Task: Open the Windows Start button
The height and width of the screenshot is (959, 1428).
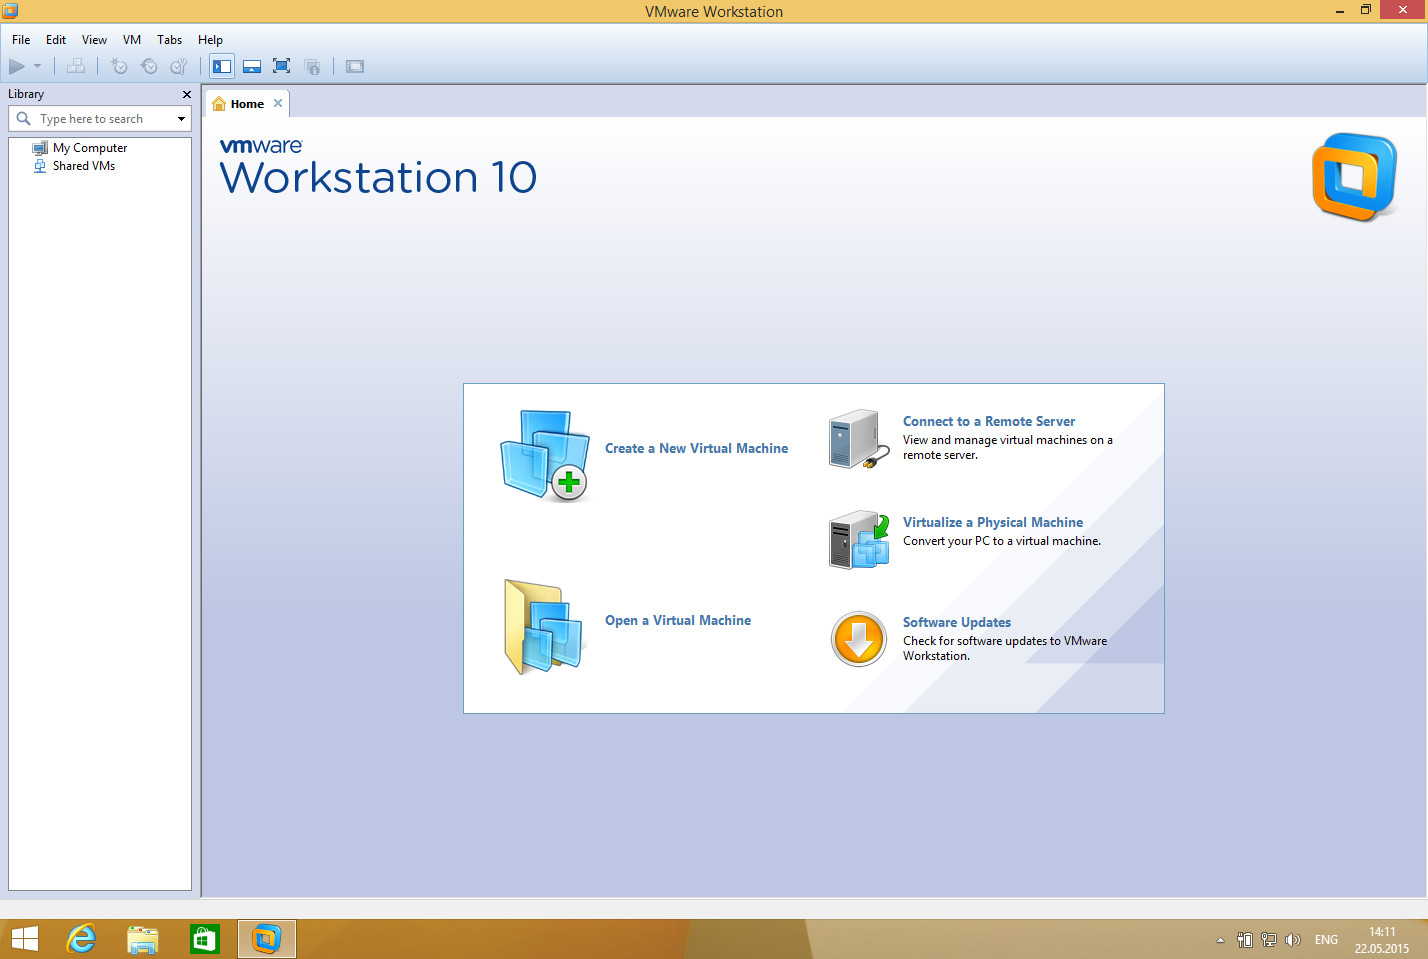Action: 24,940
